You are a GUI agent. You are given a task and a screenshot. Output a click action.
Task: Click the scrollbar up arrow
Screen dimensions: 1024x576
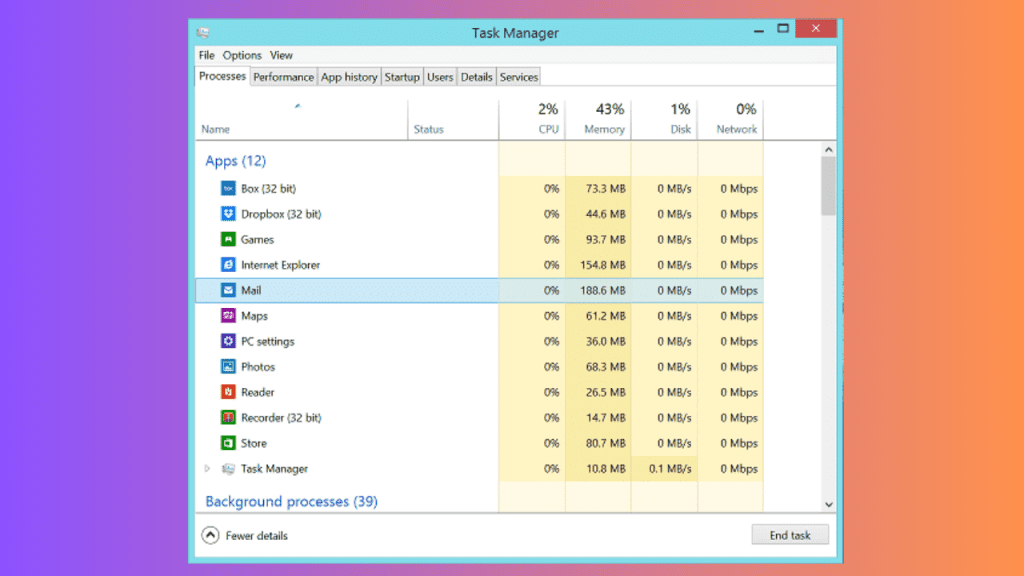click(829, 150)
